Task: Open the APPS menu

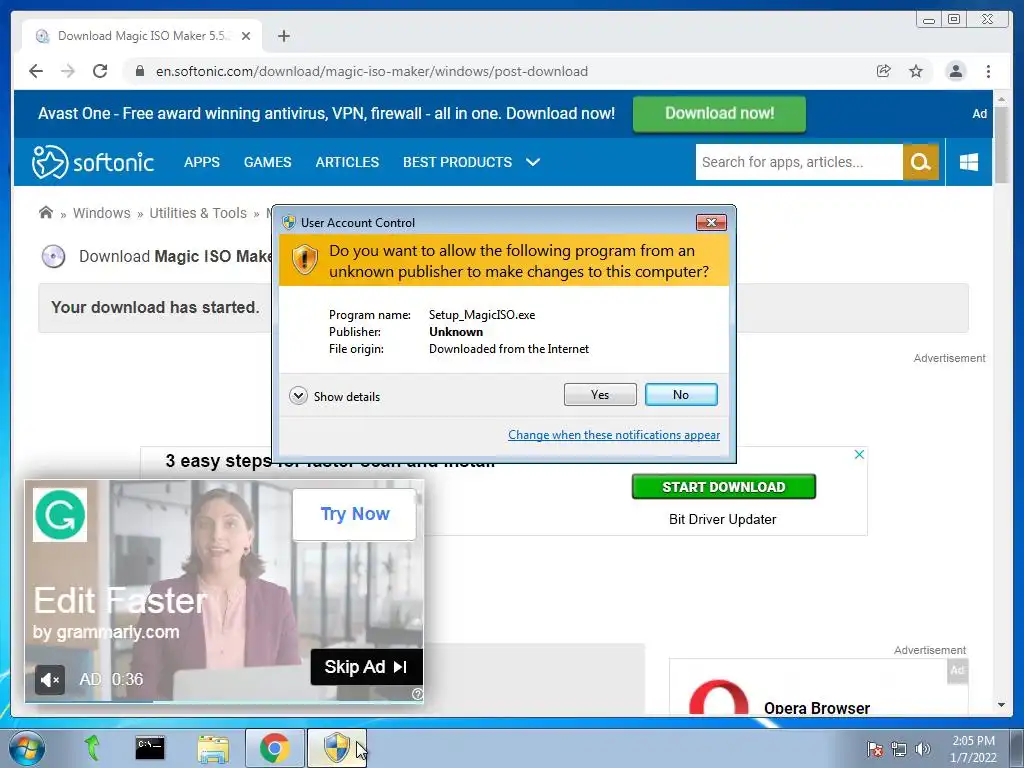Action: pyautogui.click(x=202, y=162)
